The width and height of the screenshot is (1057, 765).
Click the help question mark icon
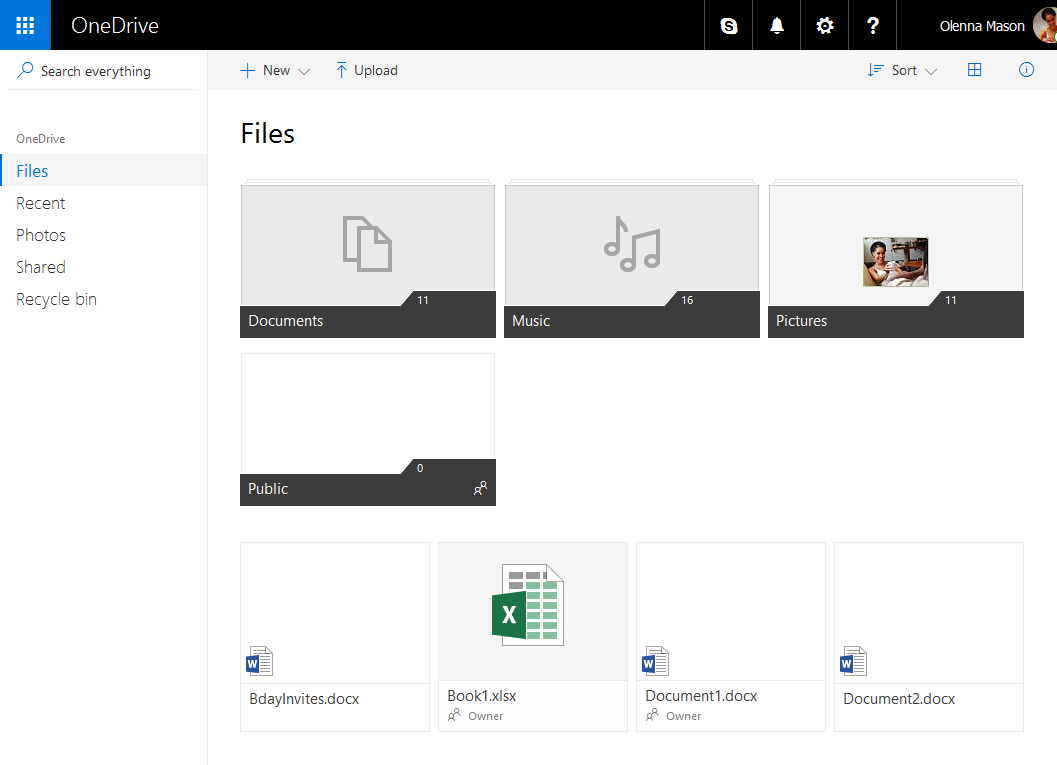click(873, 26)
